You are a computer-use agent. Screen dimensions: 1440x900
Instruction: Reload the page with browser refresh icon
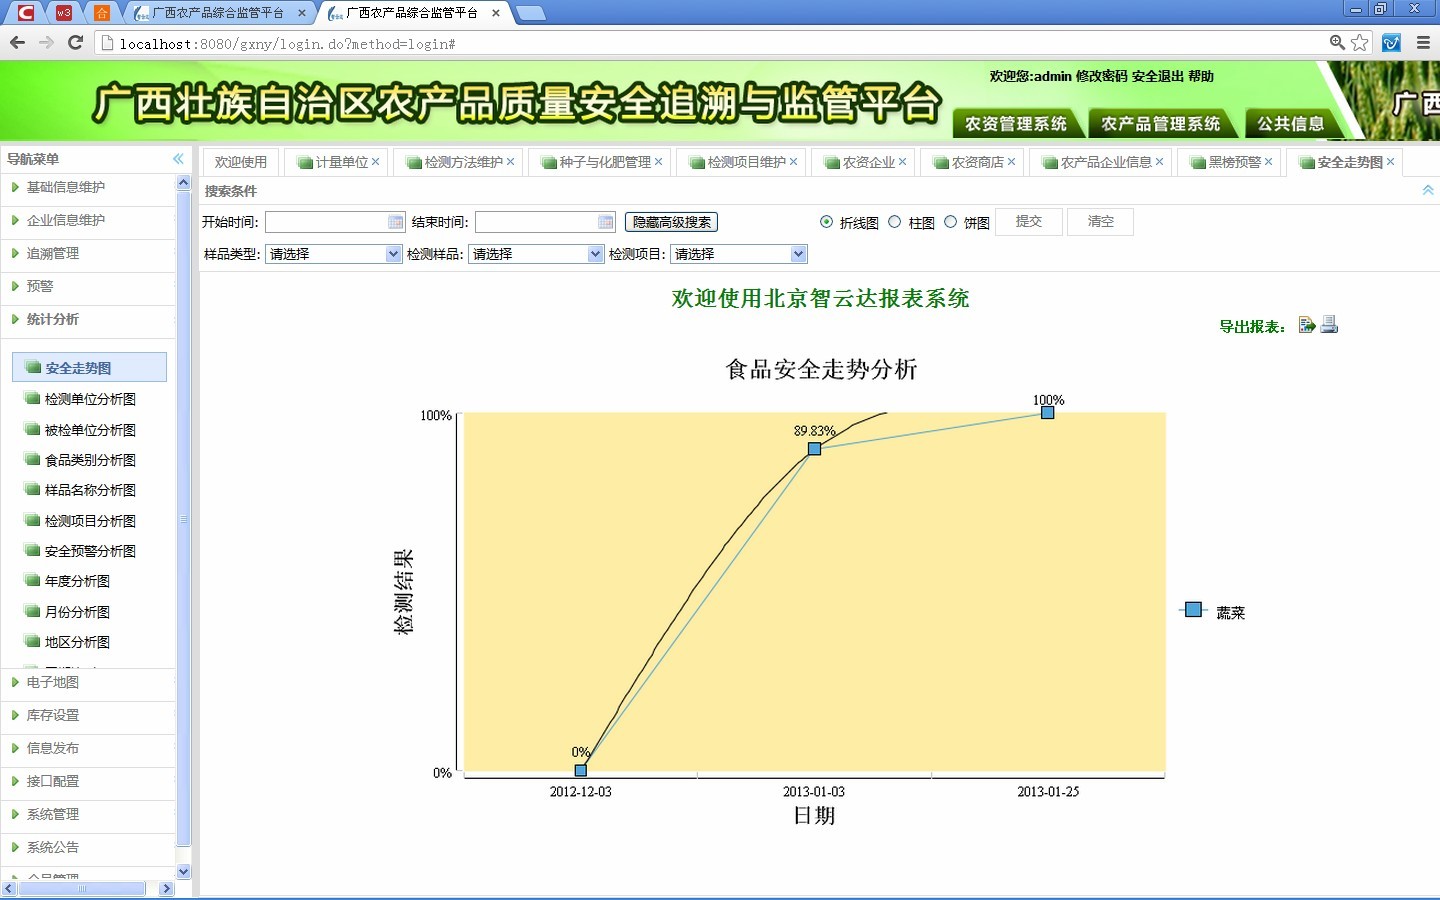[75, 43]
